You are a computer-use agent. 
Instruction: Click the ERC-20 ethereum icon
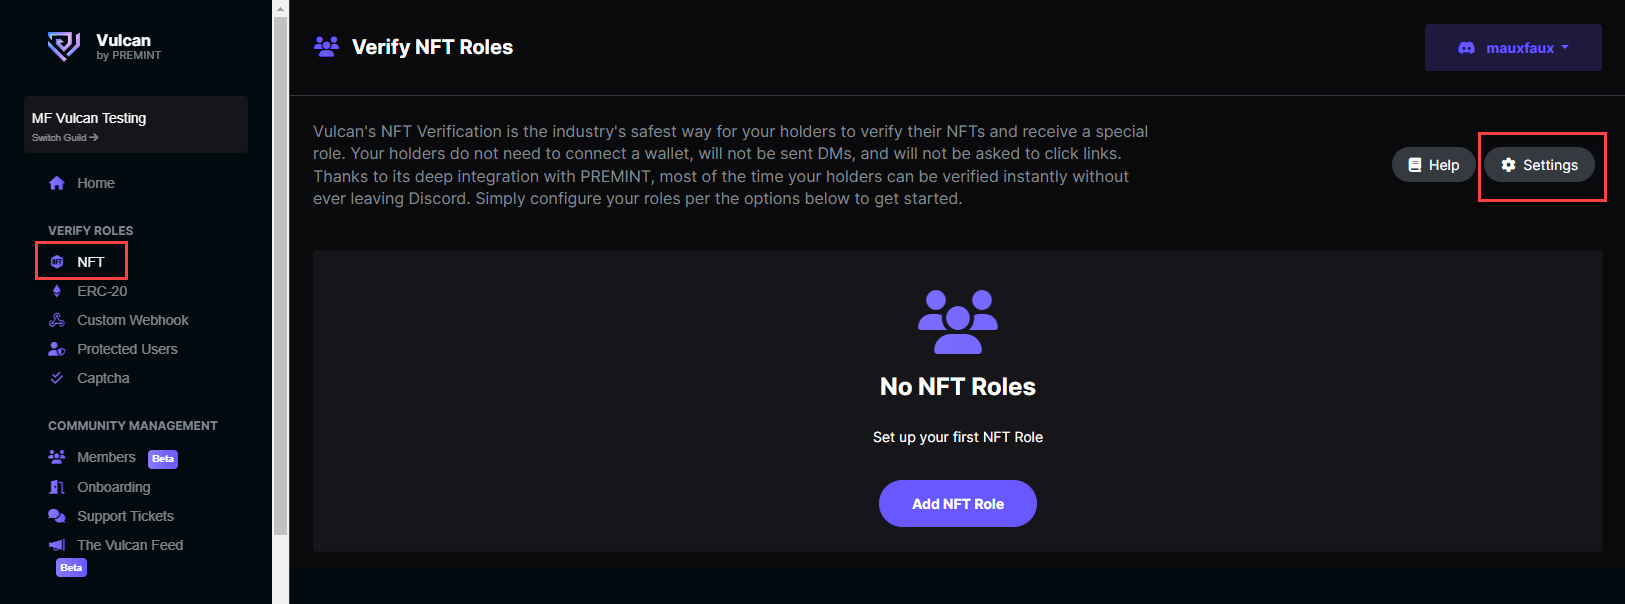point(57,291)
